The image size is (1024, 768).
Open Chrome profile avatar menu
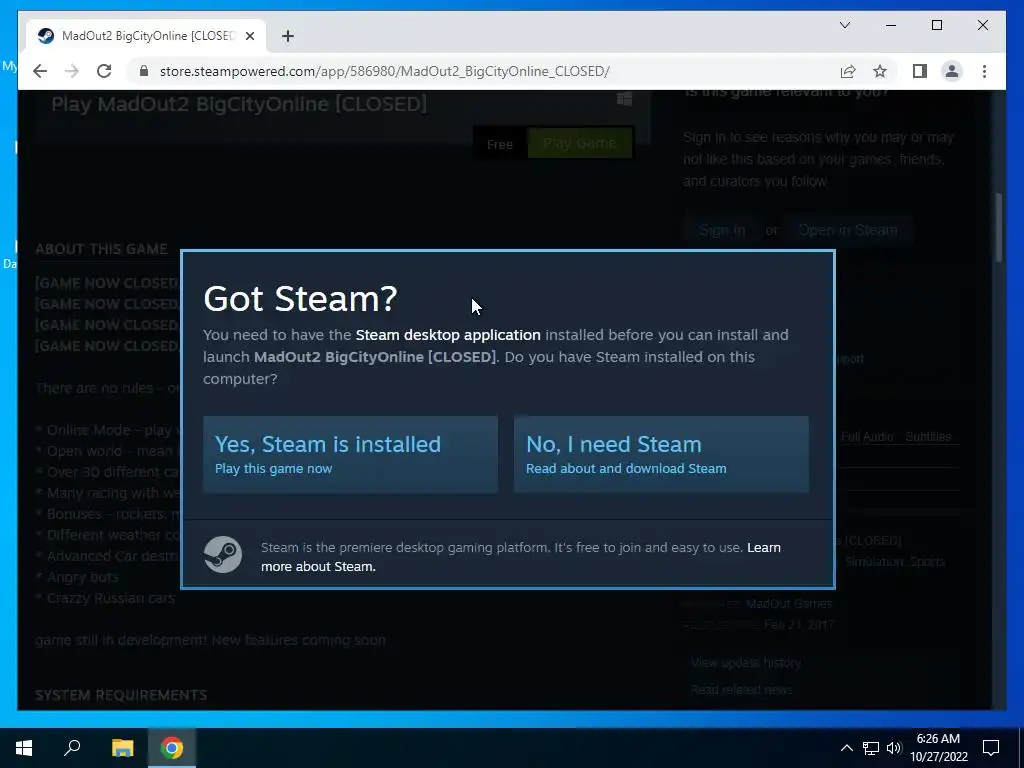click(x=952, y=71)
